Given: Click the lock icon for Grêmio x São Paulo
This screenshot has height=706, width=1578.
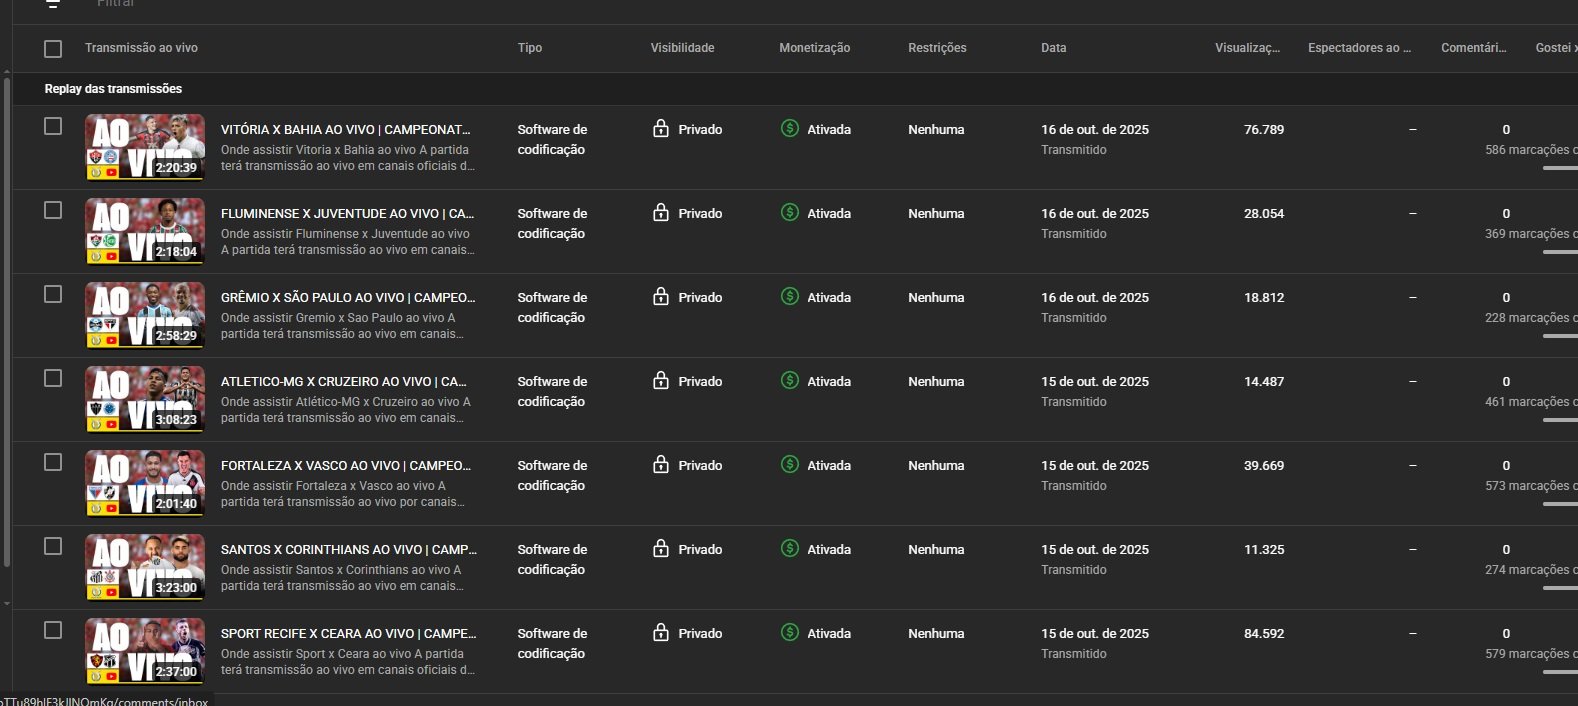Looking at the screenshot, I should (661, 297).
